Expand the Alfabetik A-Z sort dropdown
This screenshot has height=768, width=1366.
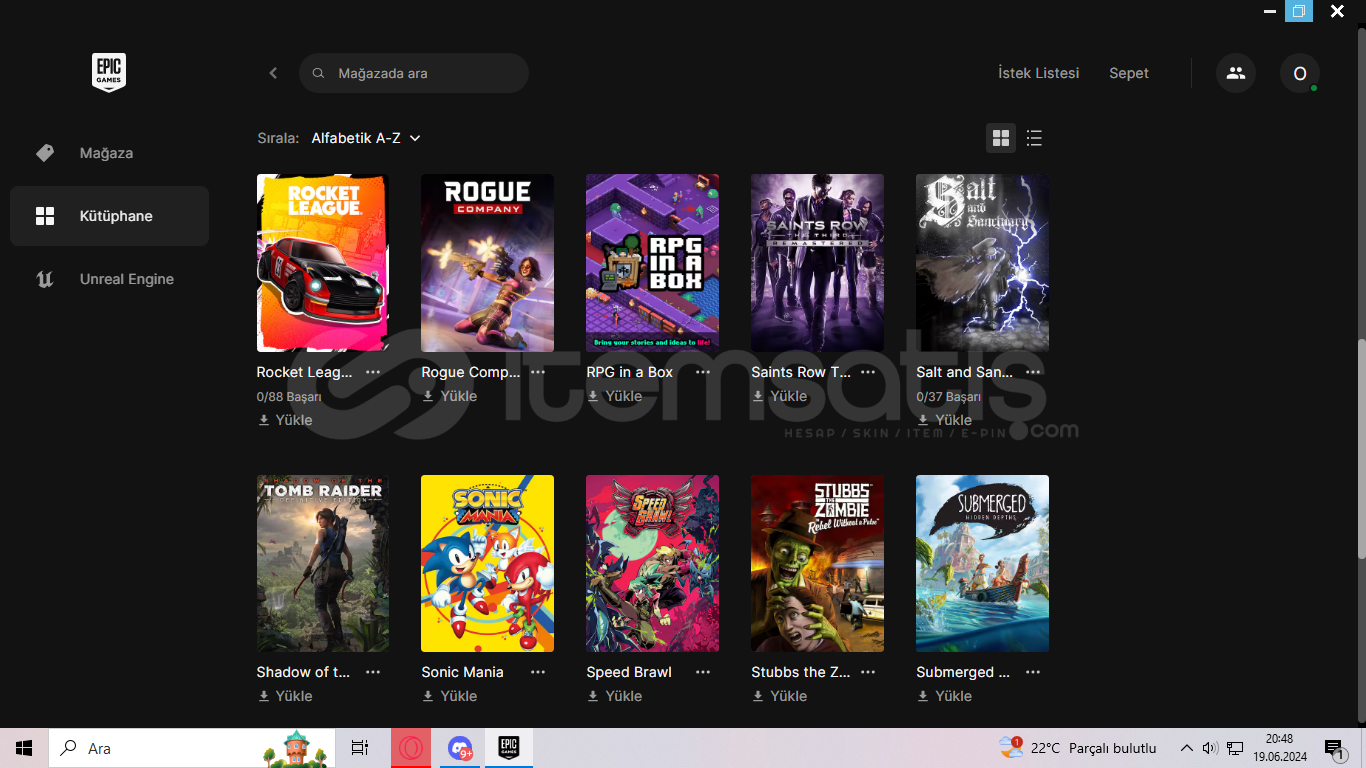[366, 138]
